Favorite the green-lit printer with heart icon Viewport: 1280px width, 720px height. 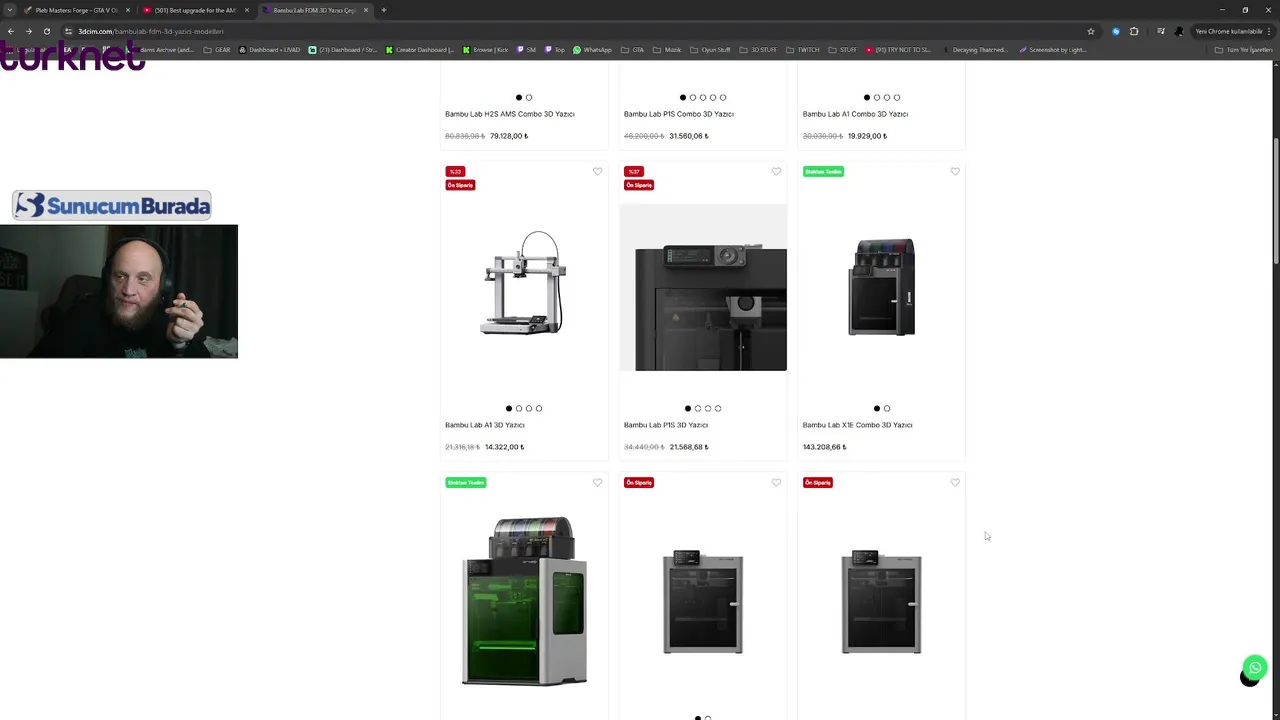pos(597,483)
